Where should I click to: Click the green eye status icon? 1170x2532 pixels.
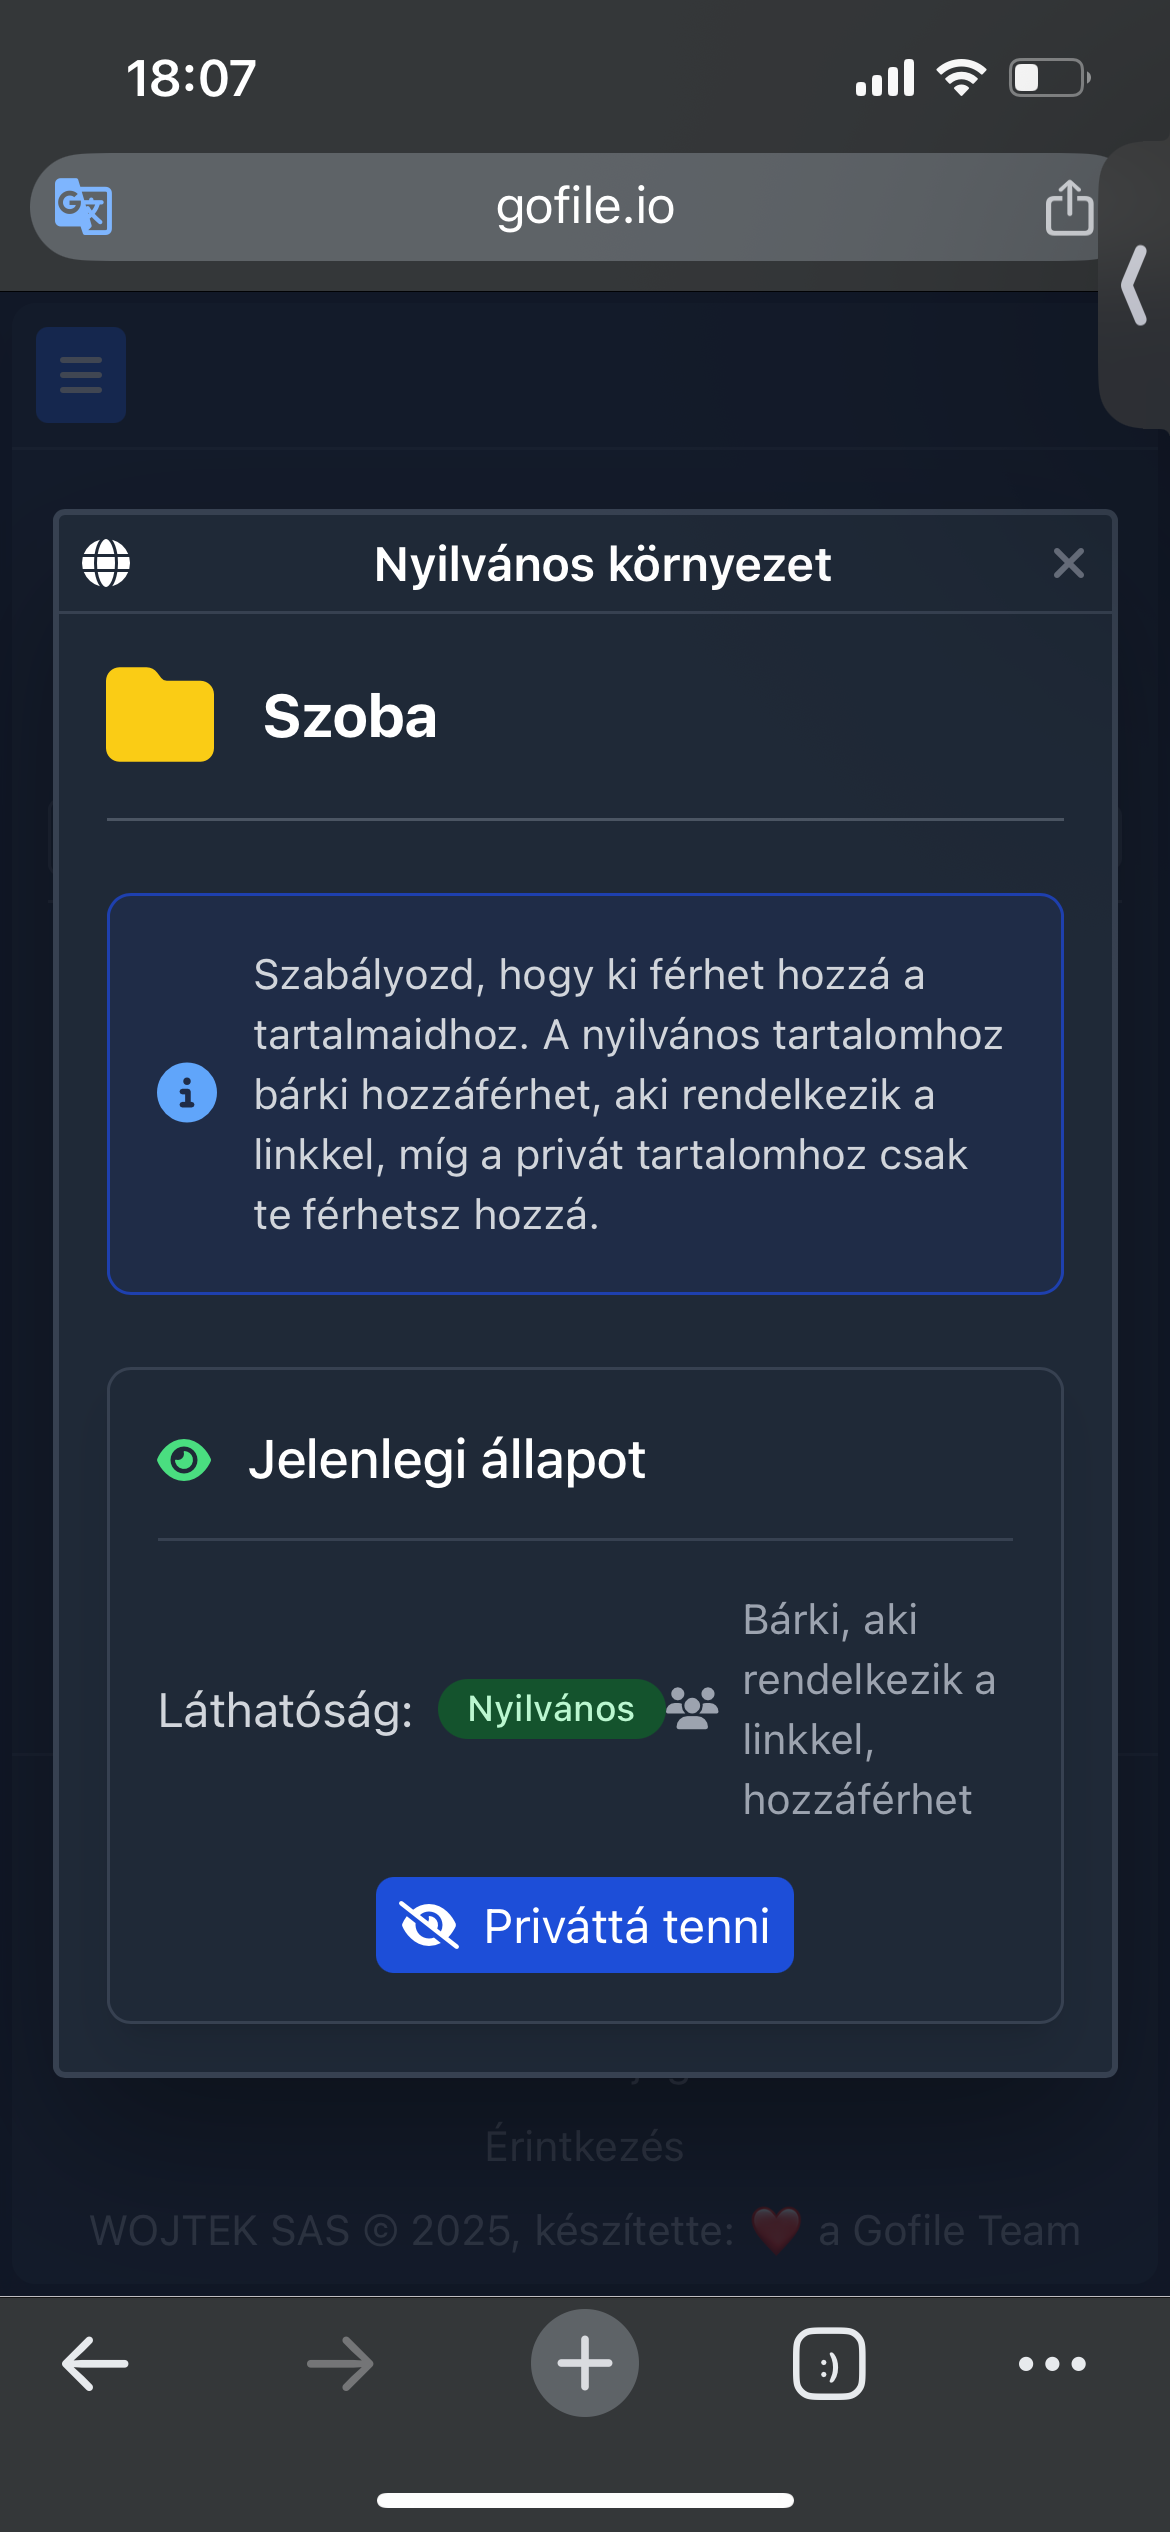(184, 1460)
